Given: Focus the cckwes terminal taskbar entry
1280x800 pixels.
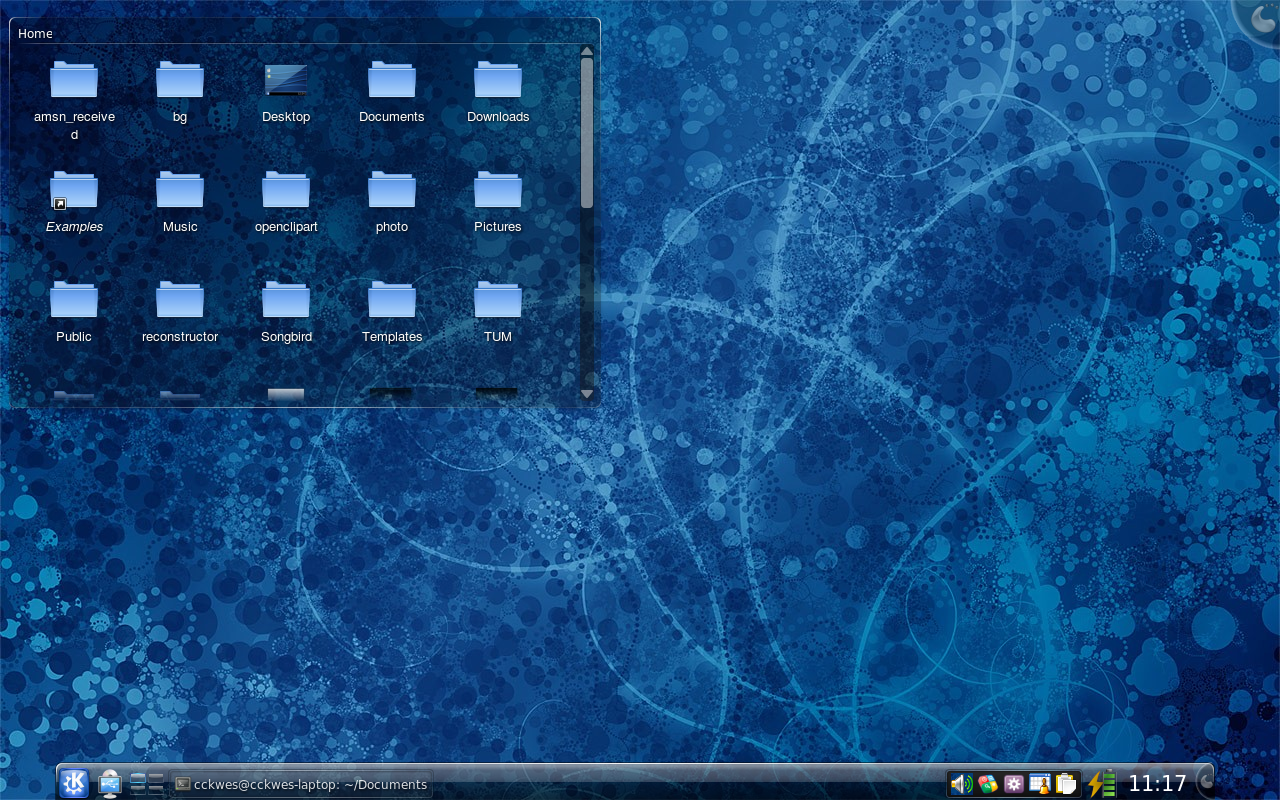Looking at the screenshot, I should [300, 784].
